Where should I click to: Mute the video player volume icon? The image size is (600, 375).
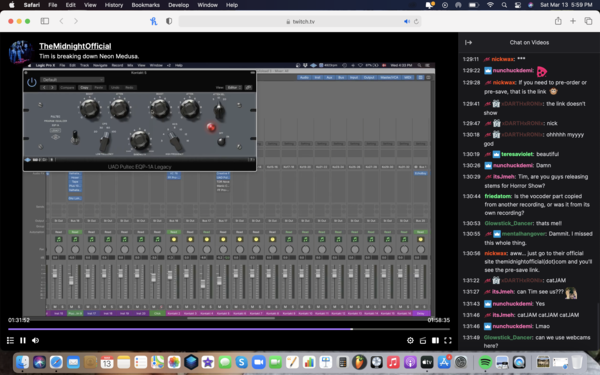[36, 340]
